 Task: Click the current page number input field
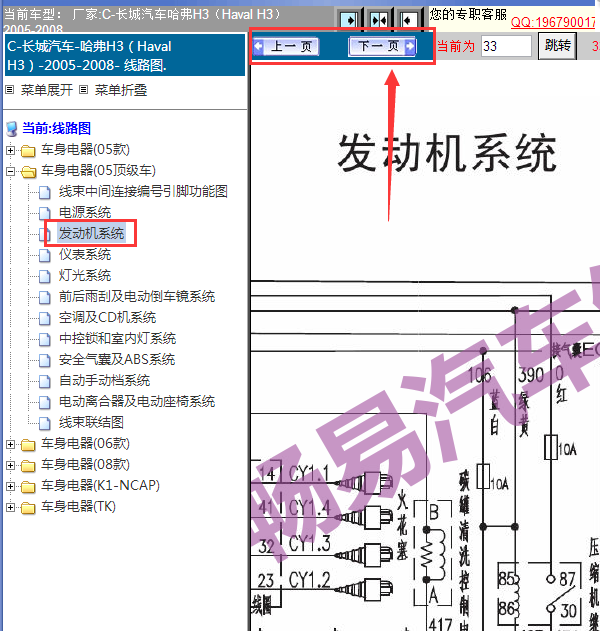pyautogui.click(x=506, y=46)
